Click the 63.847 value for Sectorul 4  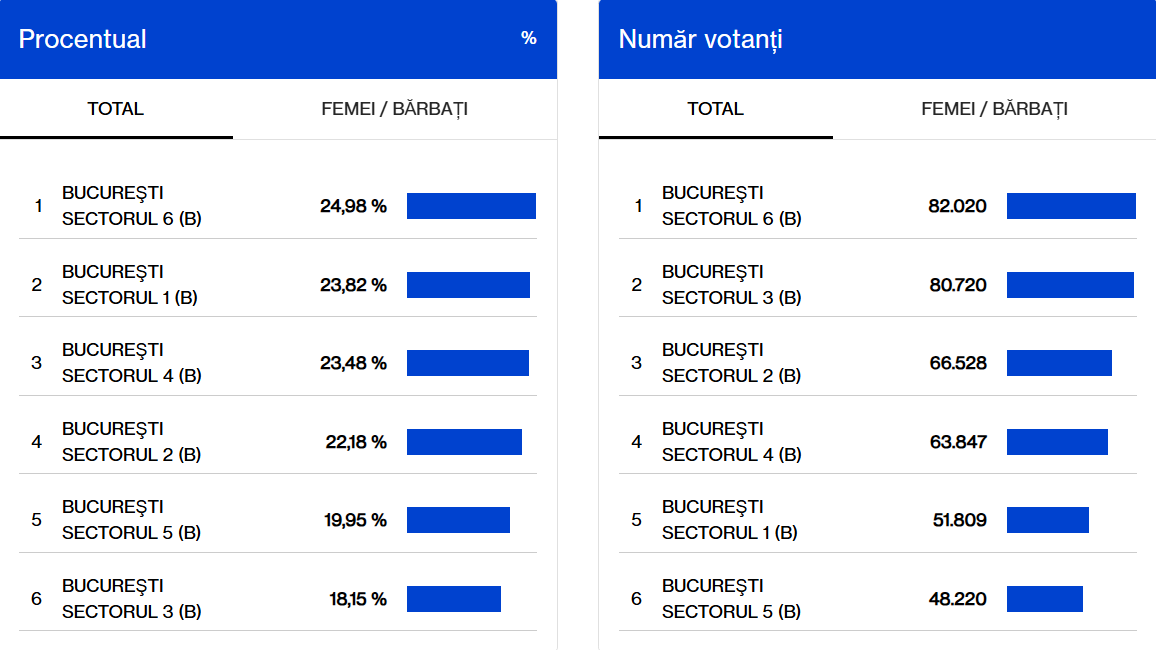point(958,442)
